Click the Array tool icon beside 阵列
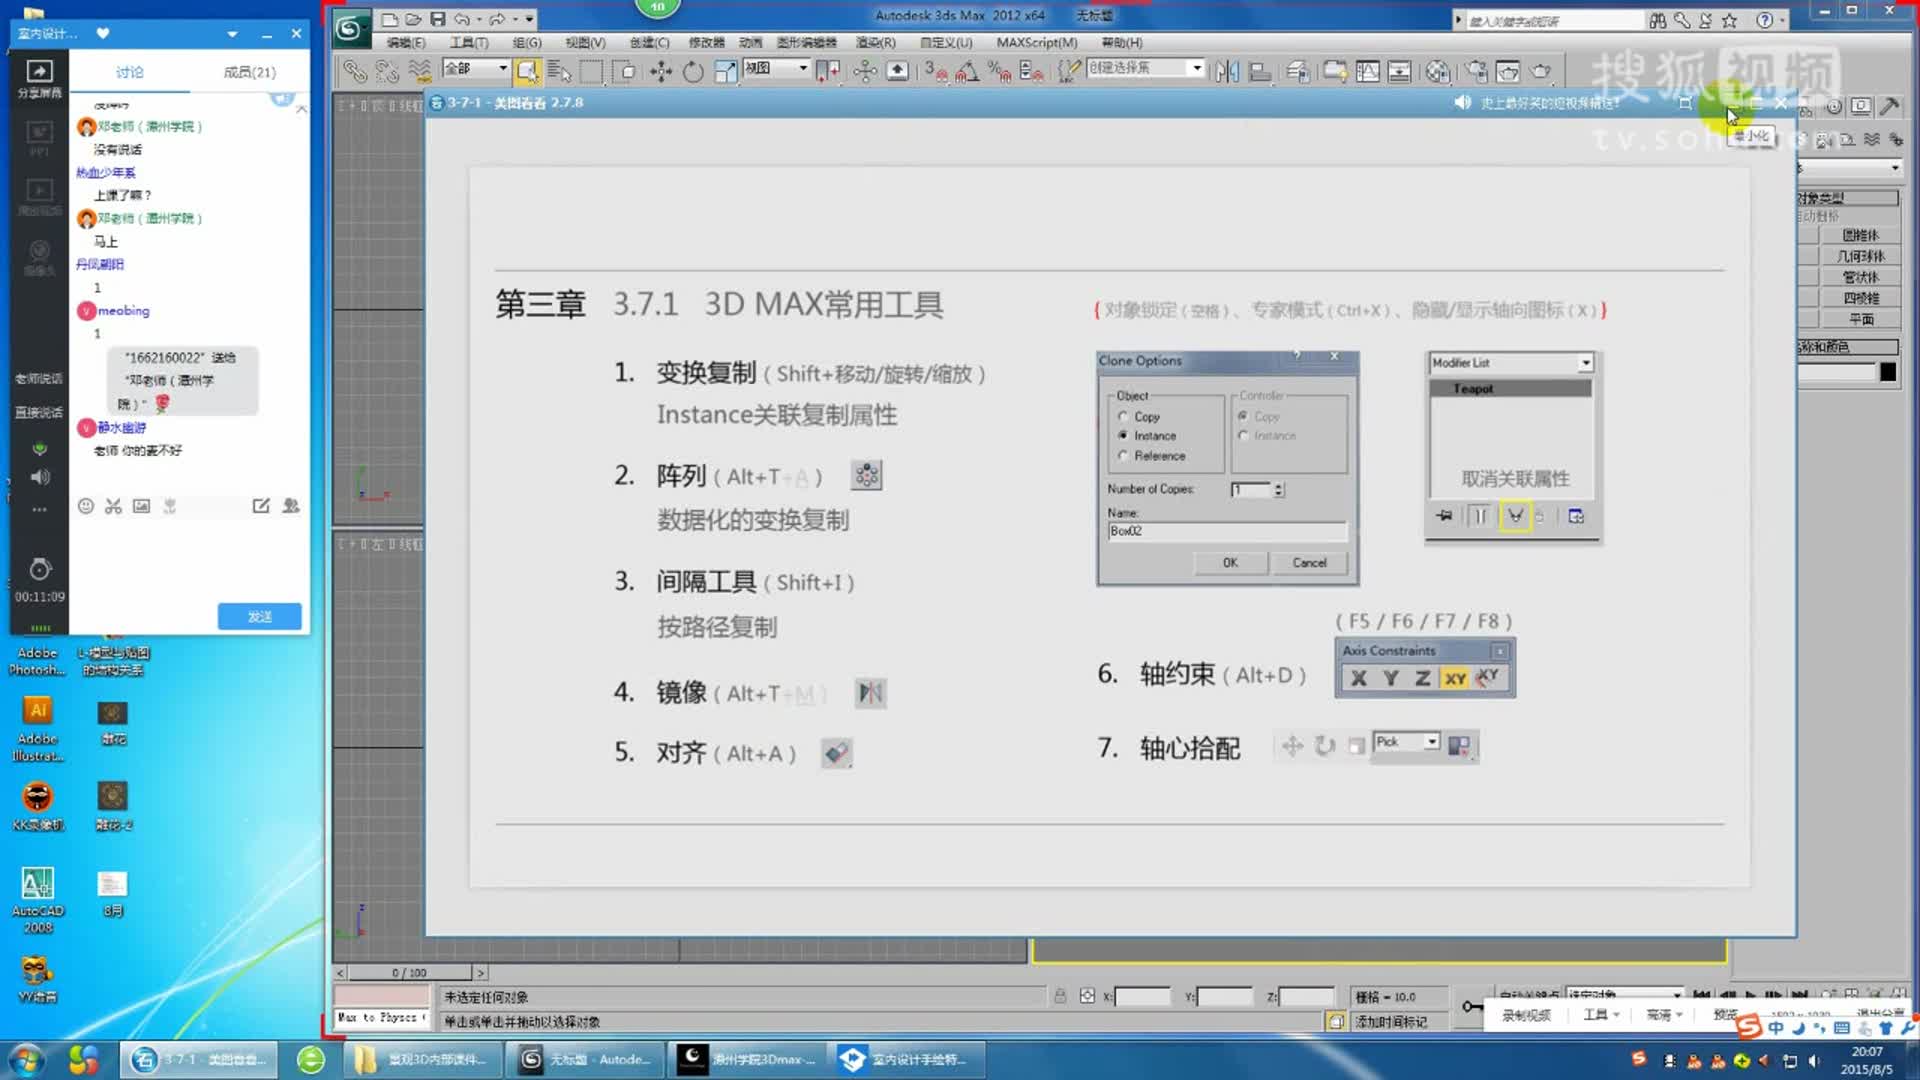The height and width of the screenshot is (1080, 1920). 866,475
